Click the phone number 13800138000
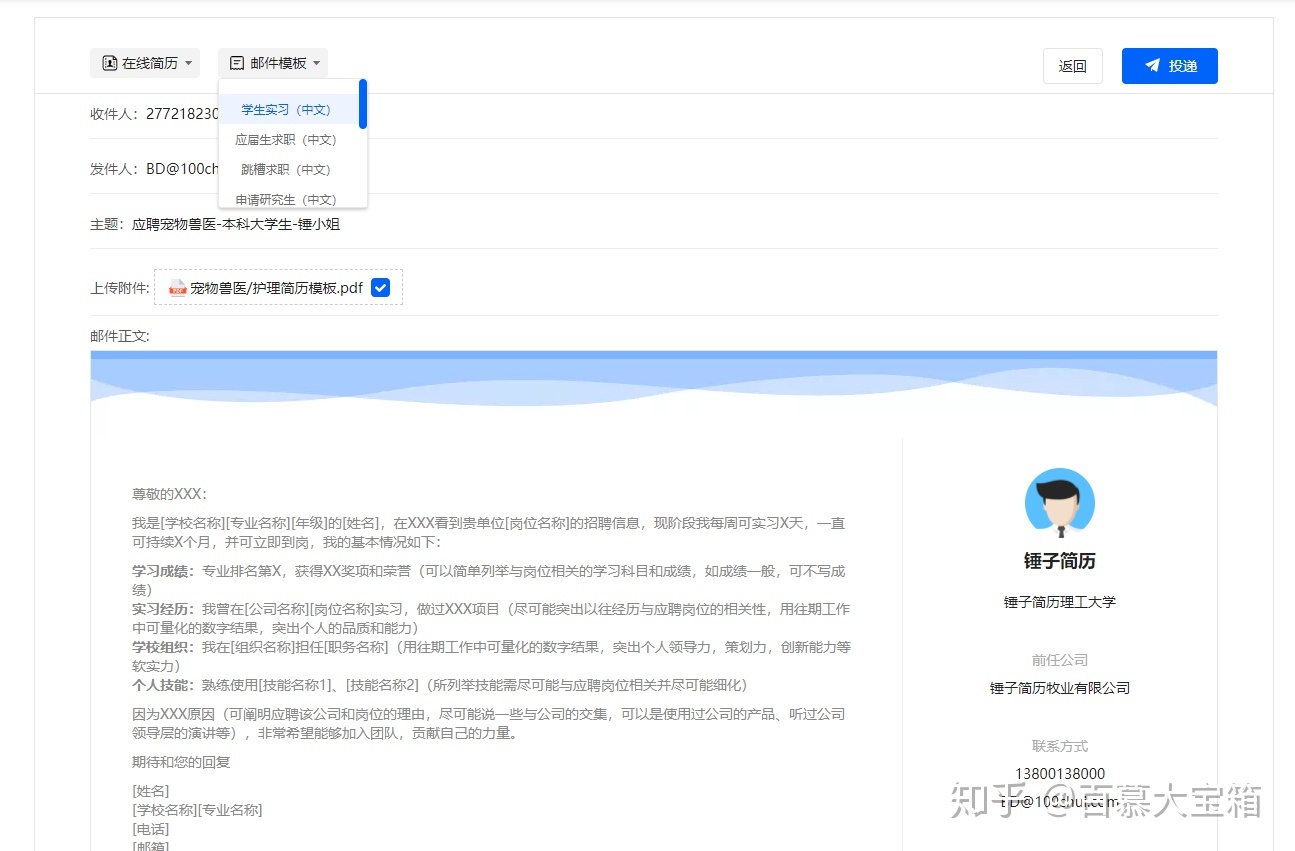The image size is (1295, 851). (x=1059, y=773)
